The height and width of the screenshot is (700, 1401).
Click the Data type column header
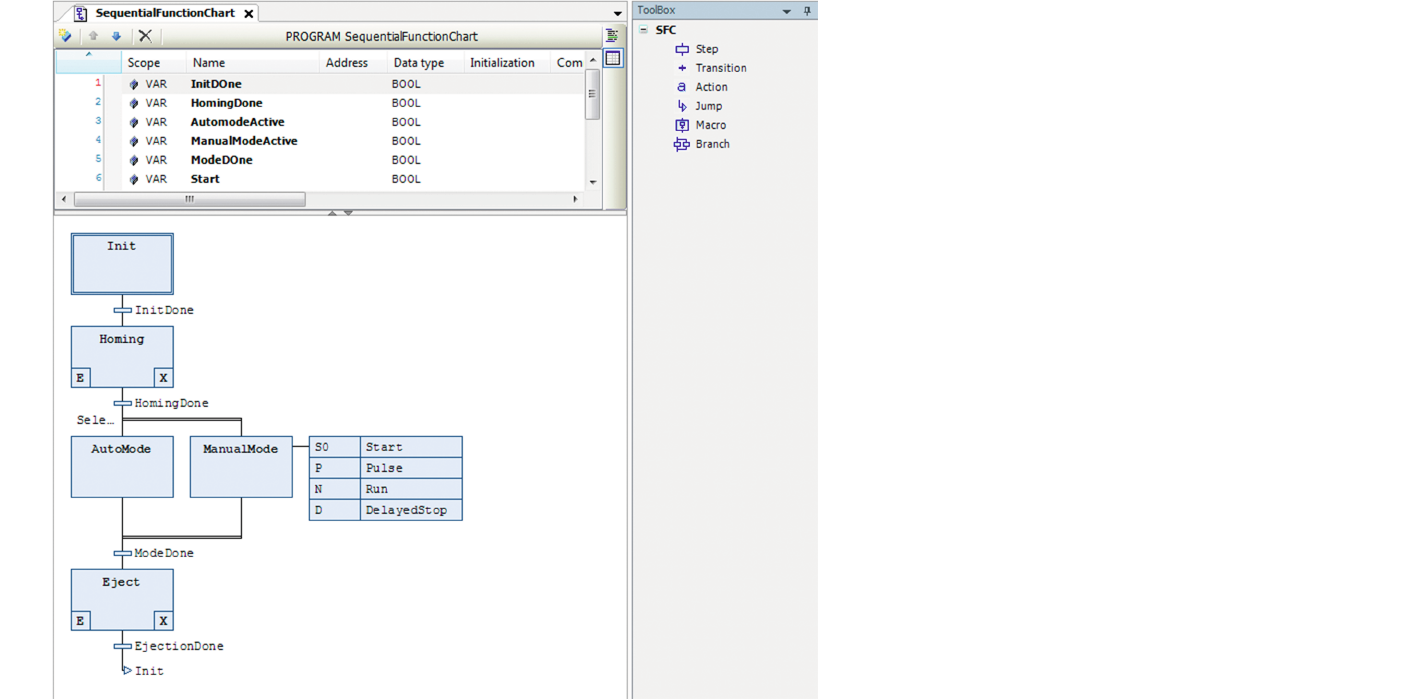point(418,63)
